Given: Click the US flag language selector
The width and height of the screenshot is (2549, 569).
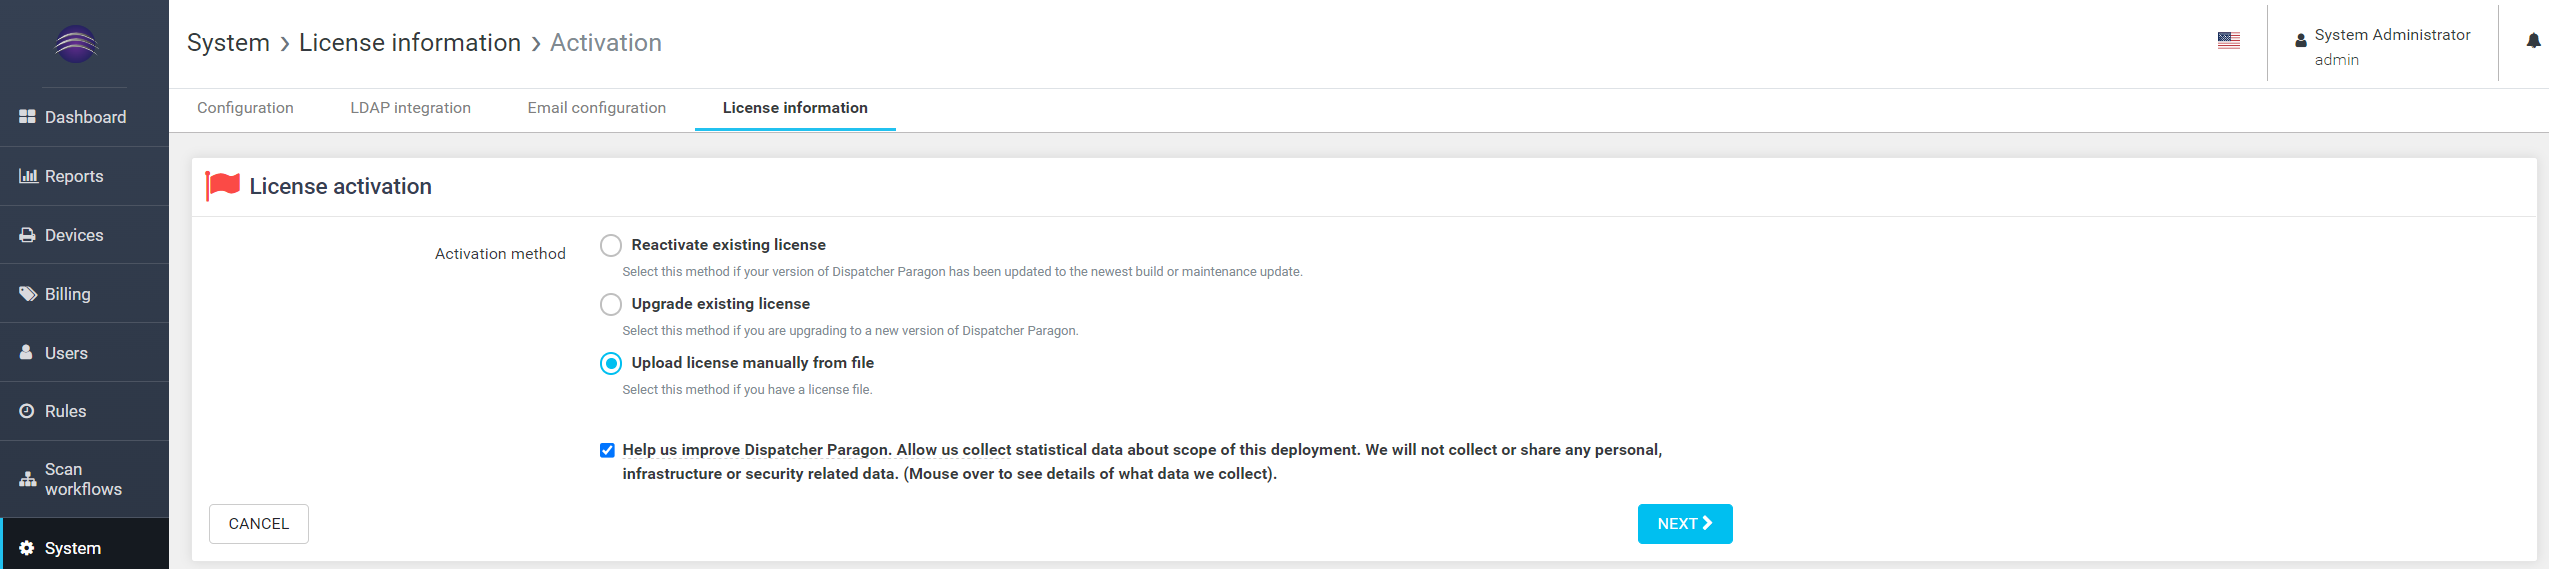Looking at the screenshot, I should [2228, 41].
